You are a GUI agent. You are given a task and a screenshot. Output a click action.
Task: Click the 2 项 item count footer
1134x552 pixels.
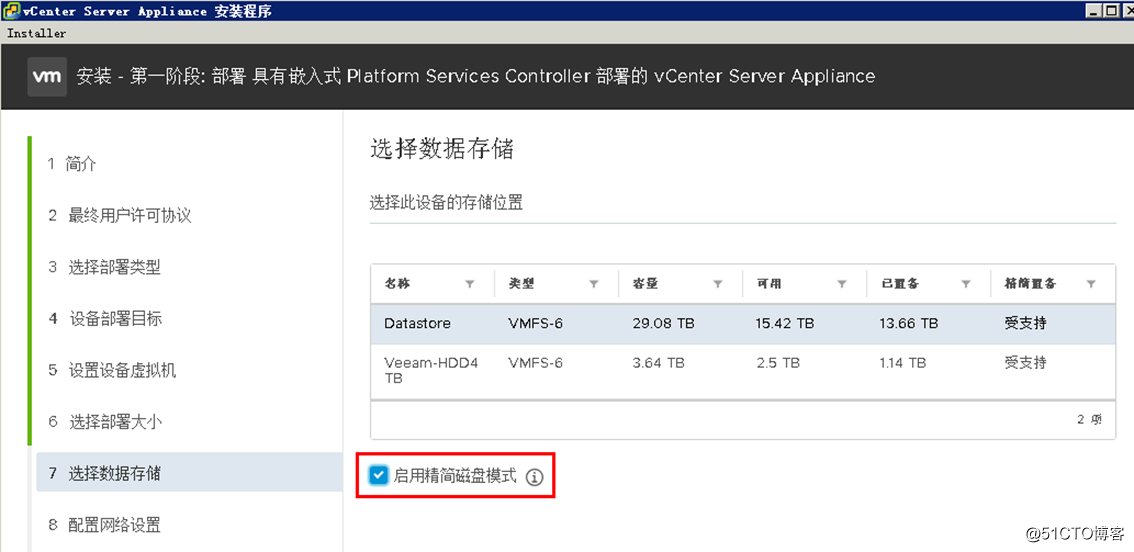click(x=1090, y=419)
